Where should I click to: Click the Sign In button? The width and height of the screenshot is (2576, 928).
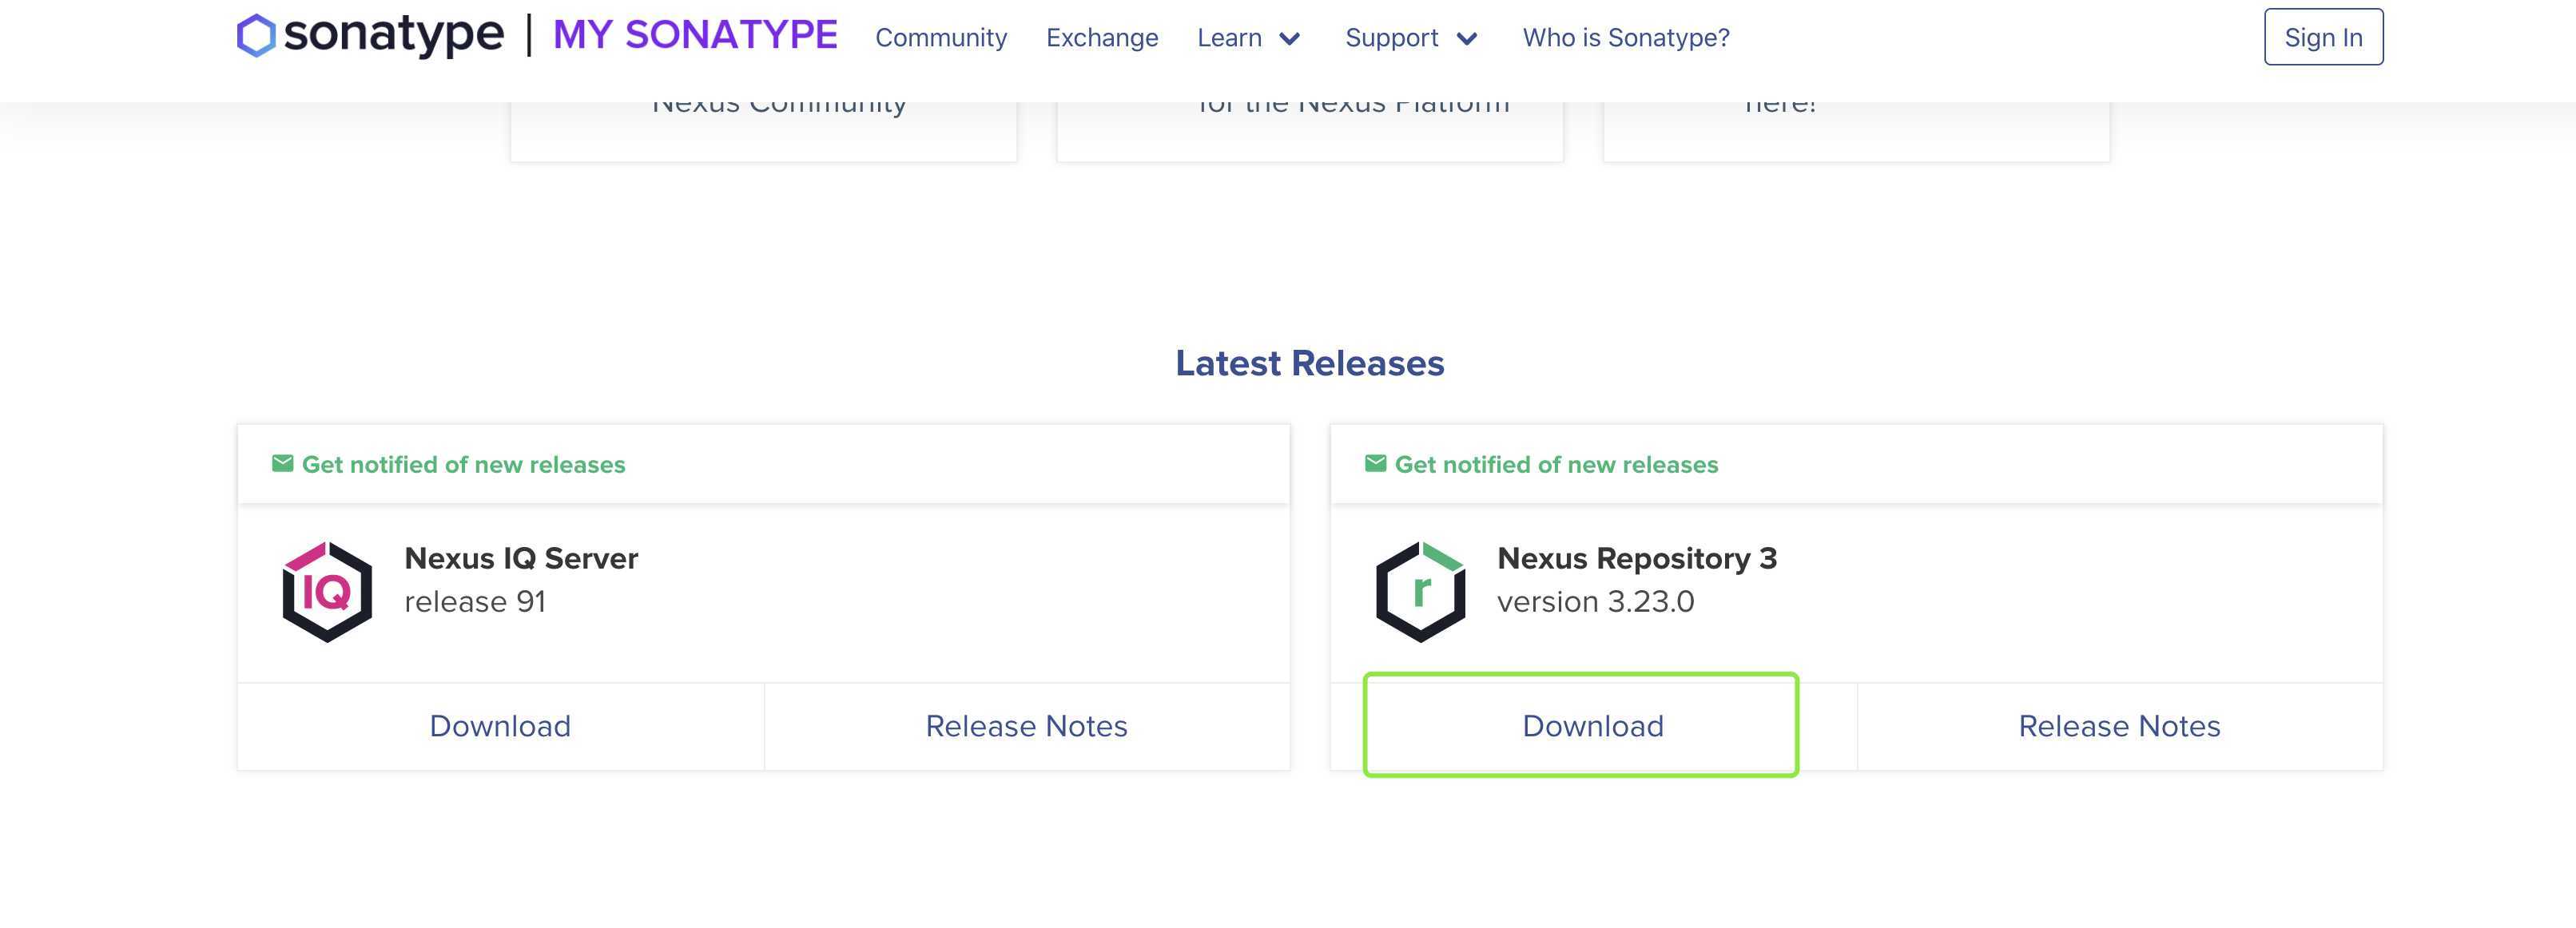(2323, 37)
